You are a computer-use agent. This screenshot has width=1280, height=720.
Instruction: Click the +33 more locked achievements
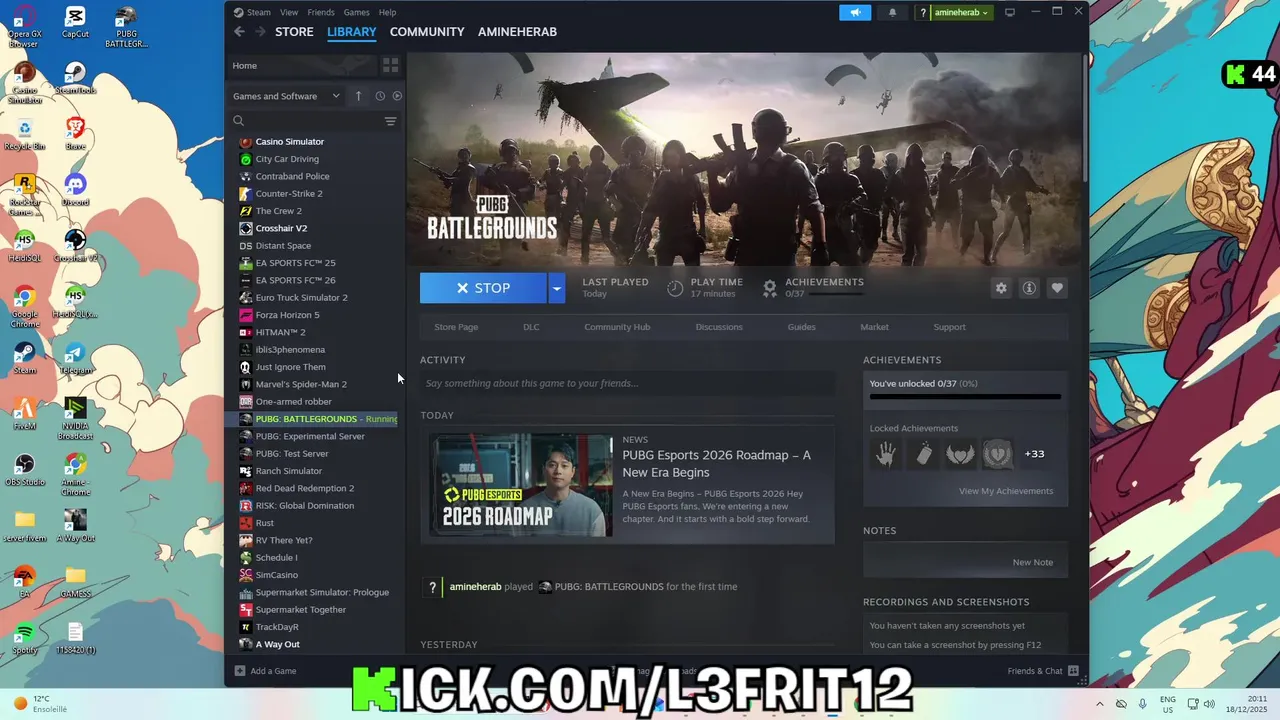coord(1034,454)
